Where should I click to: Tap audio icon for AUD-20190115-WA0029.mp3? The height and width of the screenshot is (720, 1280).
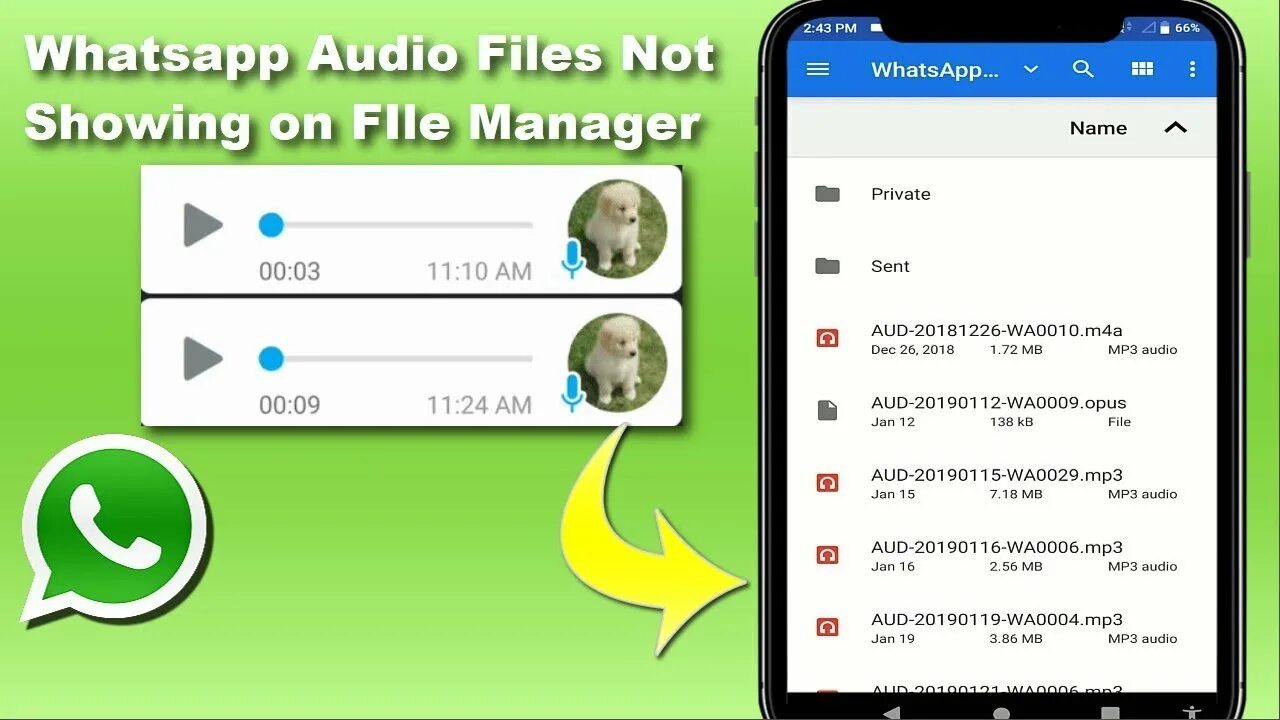[x=827, y=483]
